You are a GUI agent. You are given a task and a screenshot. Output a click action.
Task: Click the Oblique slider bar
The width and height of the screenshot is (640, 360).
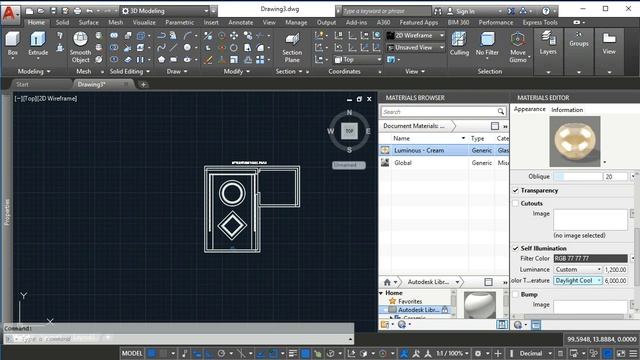pos(578,177)
